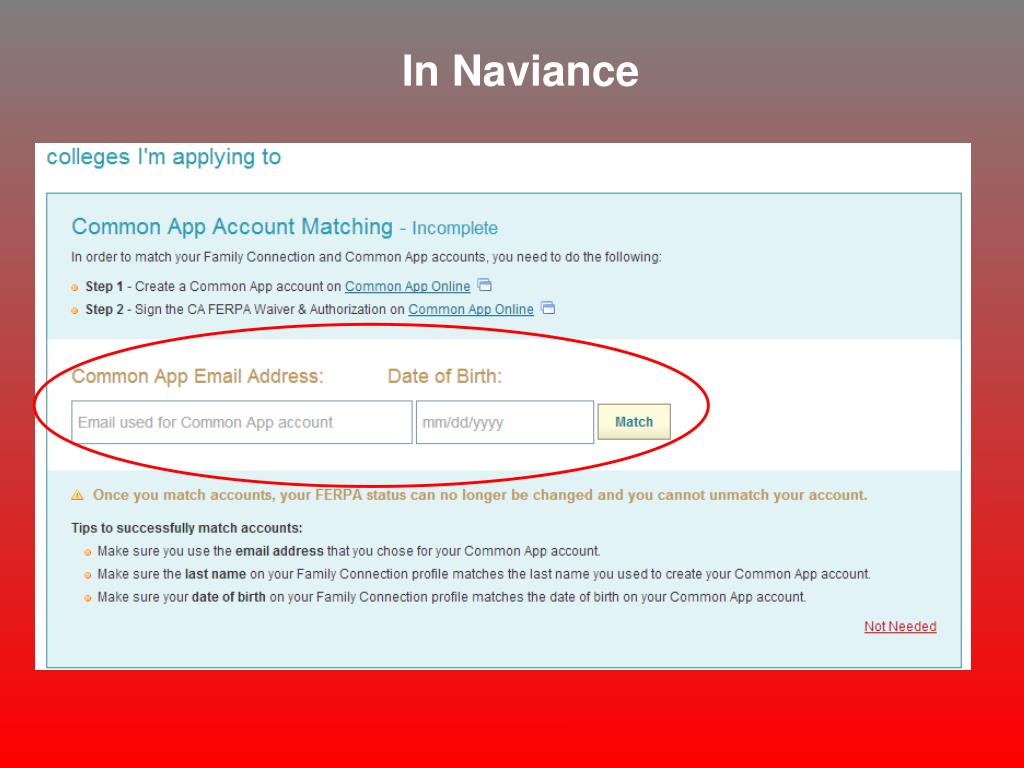Click the Match button
1024x768 pixels.
(x=634, y=422)
